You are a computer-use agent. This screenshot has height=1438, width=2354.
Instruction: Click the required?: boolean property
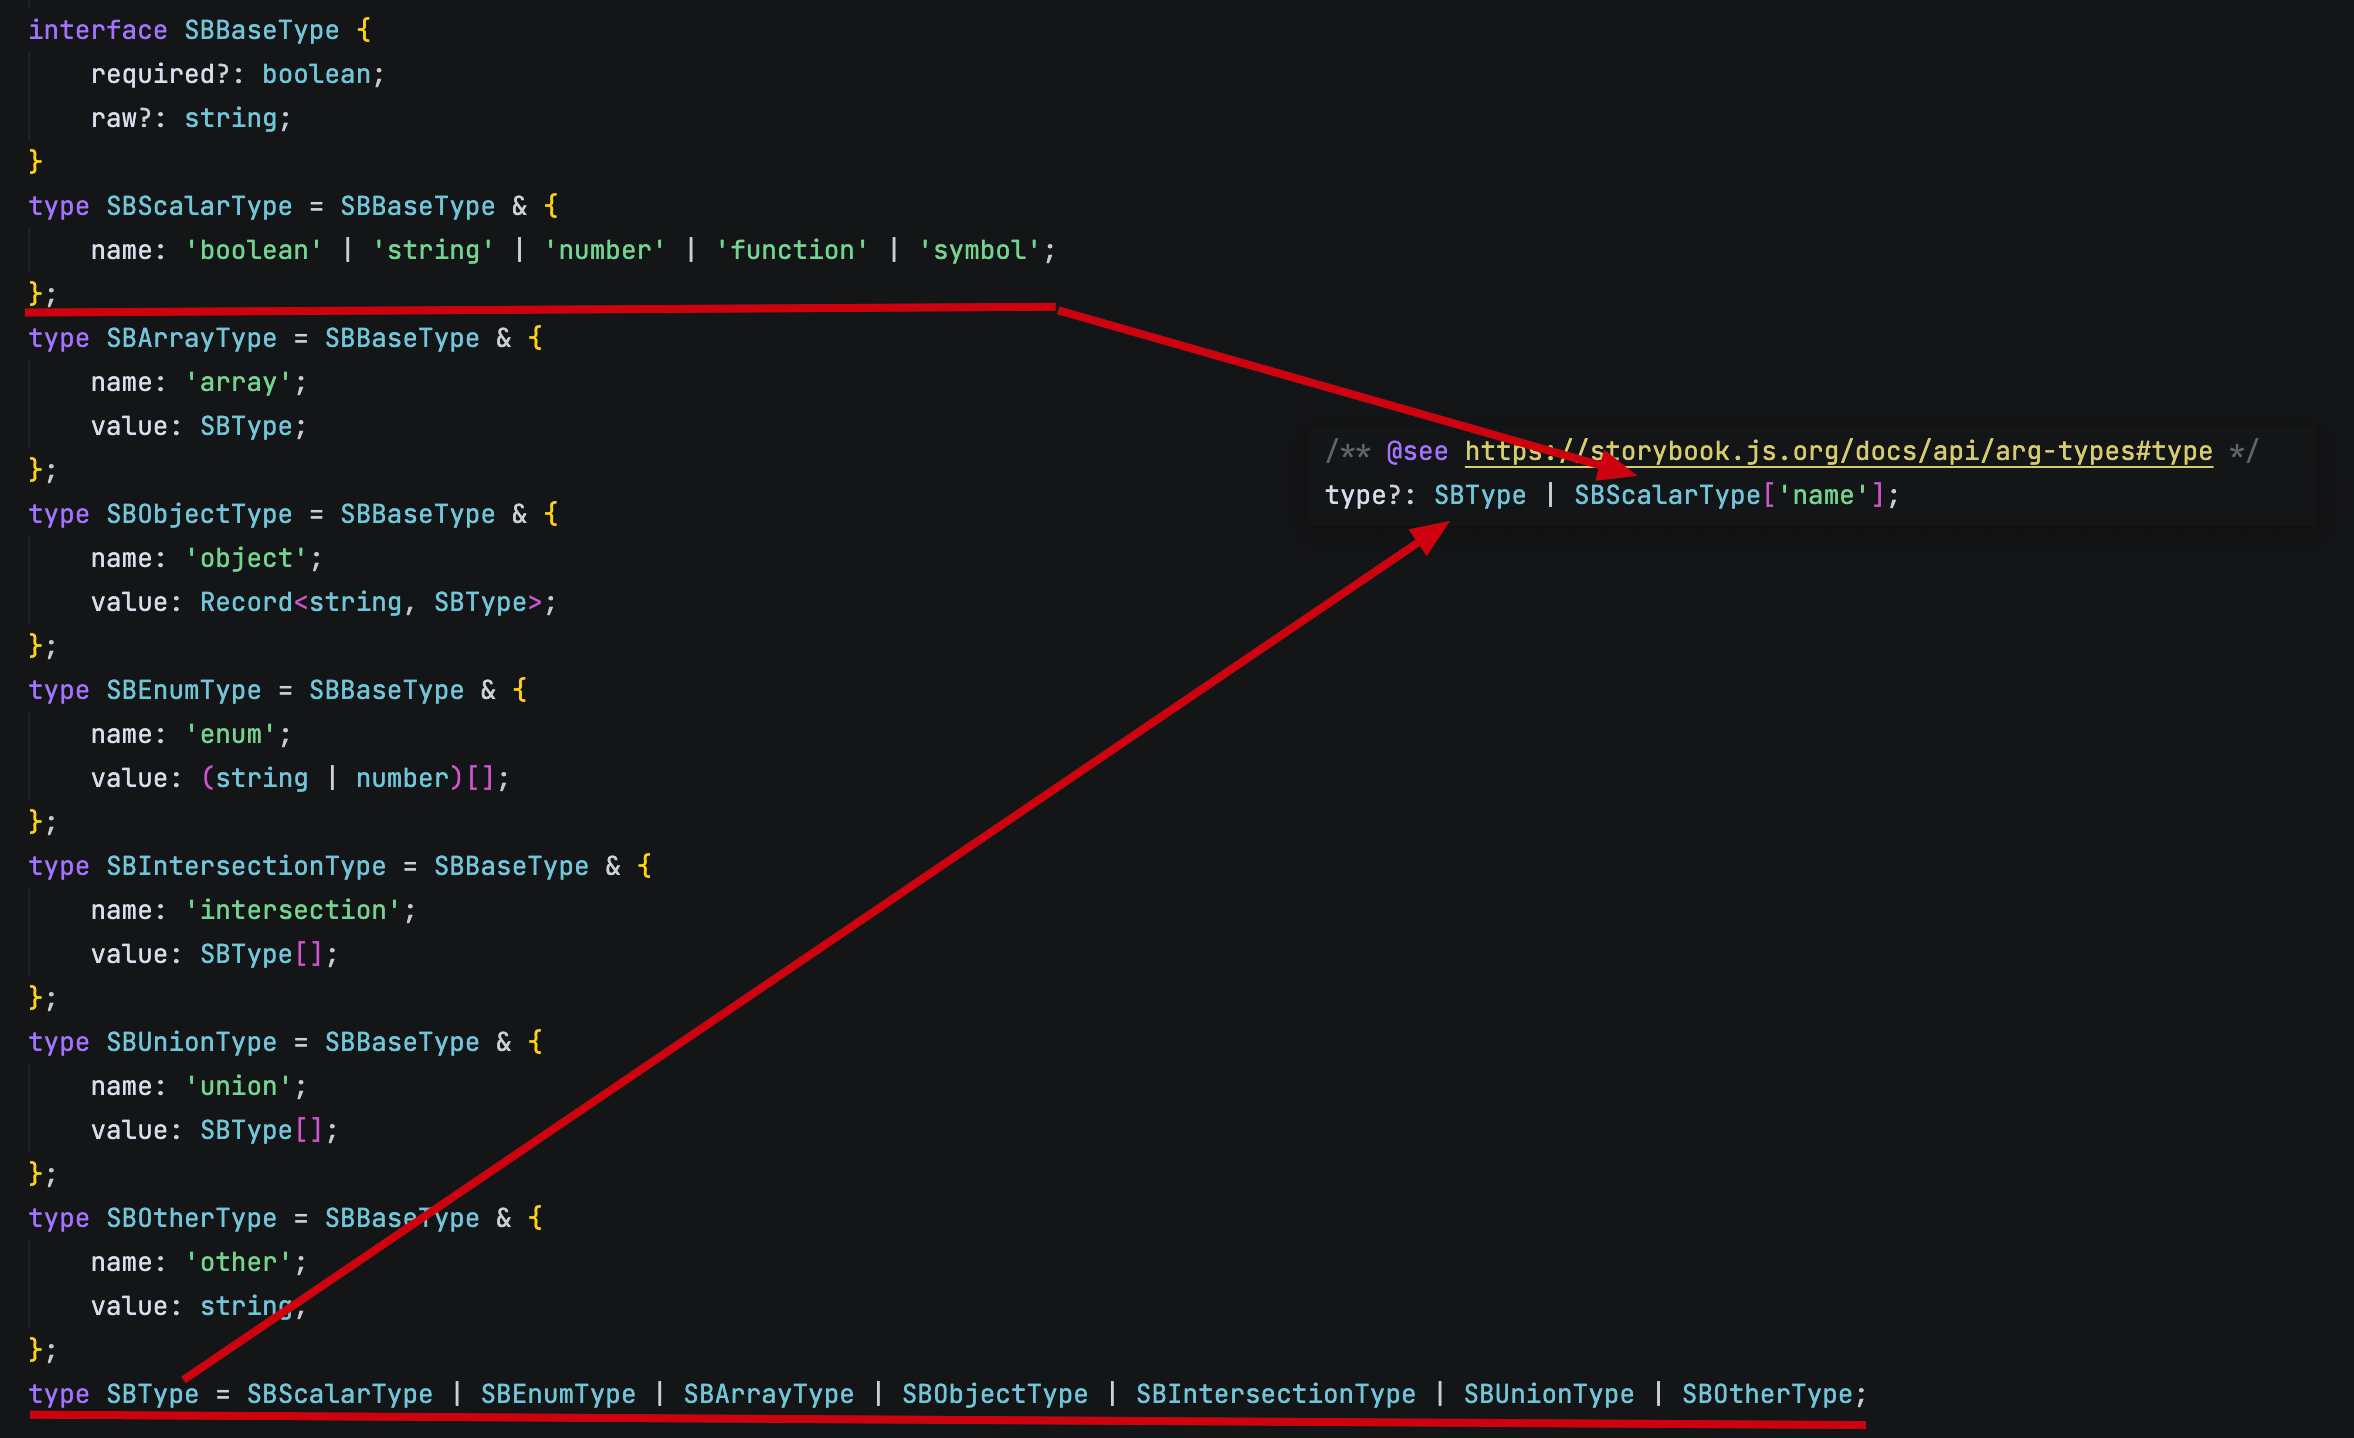236,74
